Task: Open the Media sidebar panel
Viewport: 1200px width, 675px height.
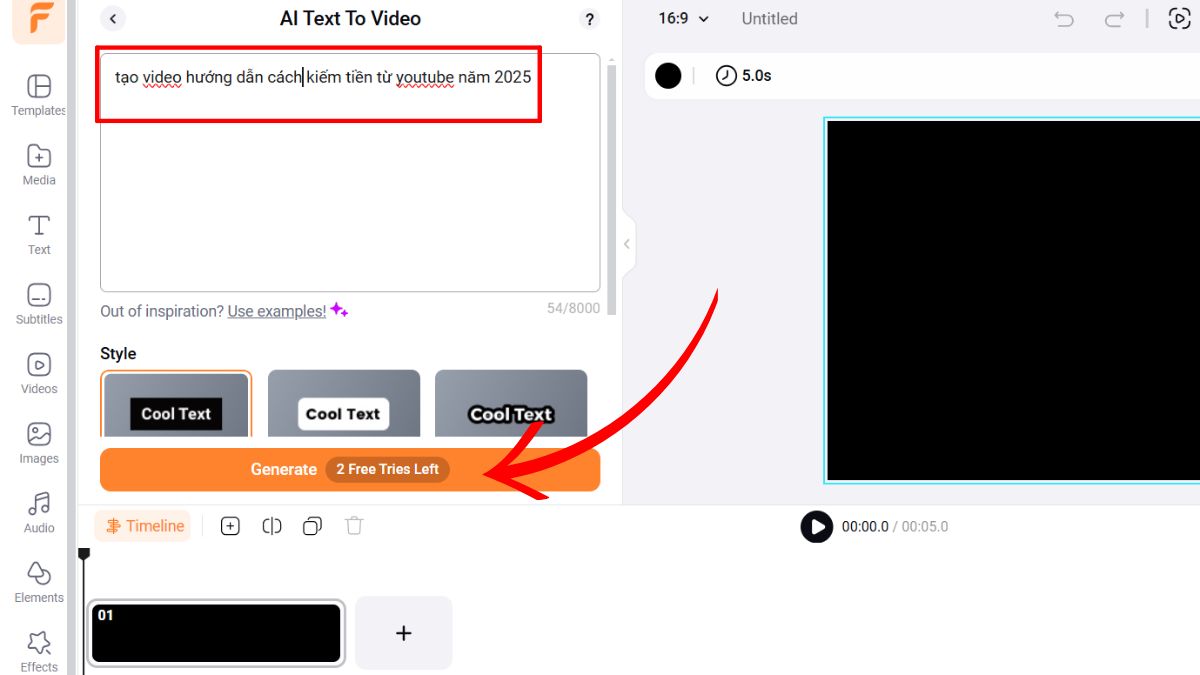Action: pos(39,165)
